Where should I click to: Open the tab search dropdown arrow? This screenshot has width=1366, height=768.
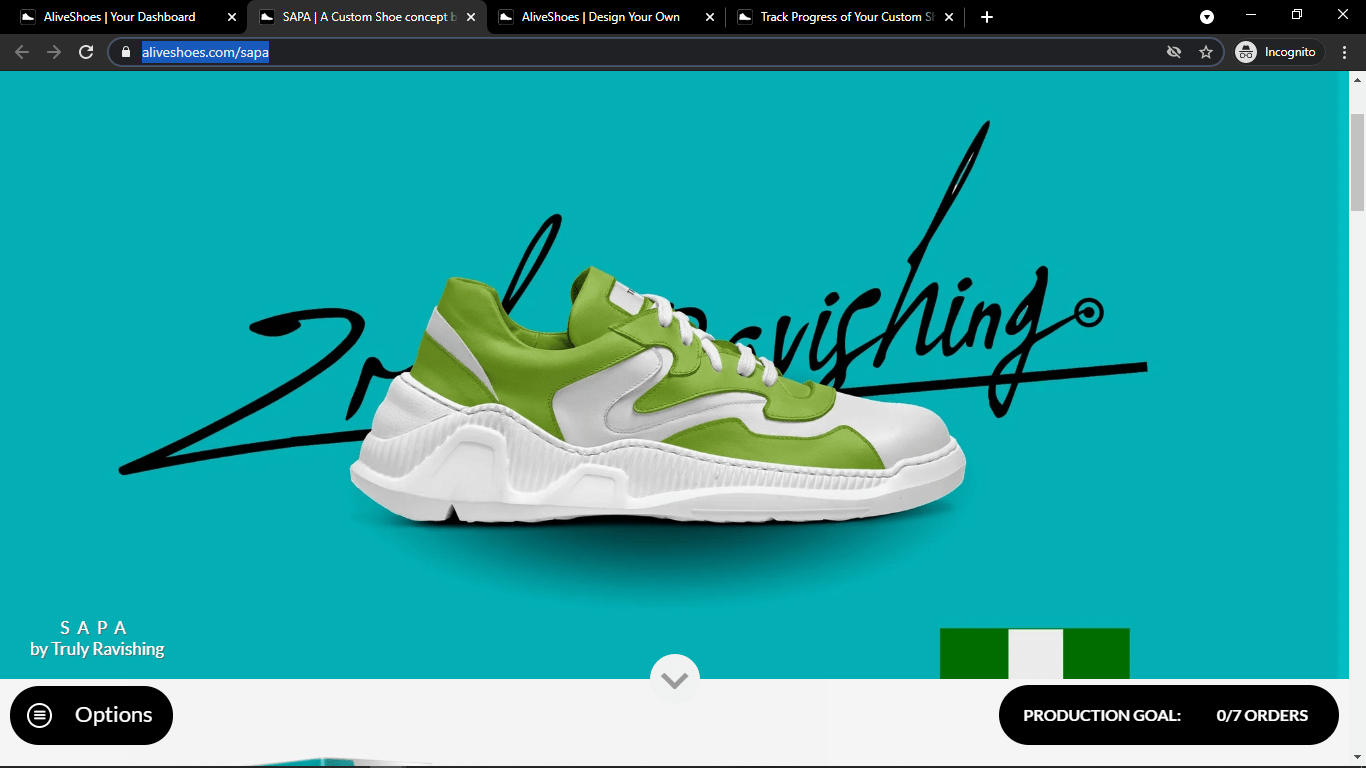click(x=1207, y=17)
